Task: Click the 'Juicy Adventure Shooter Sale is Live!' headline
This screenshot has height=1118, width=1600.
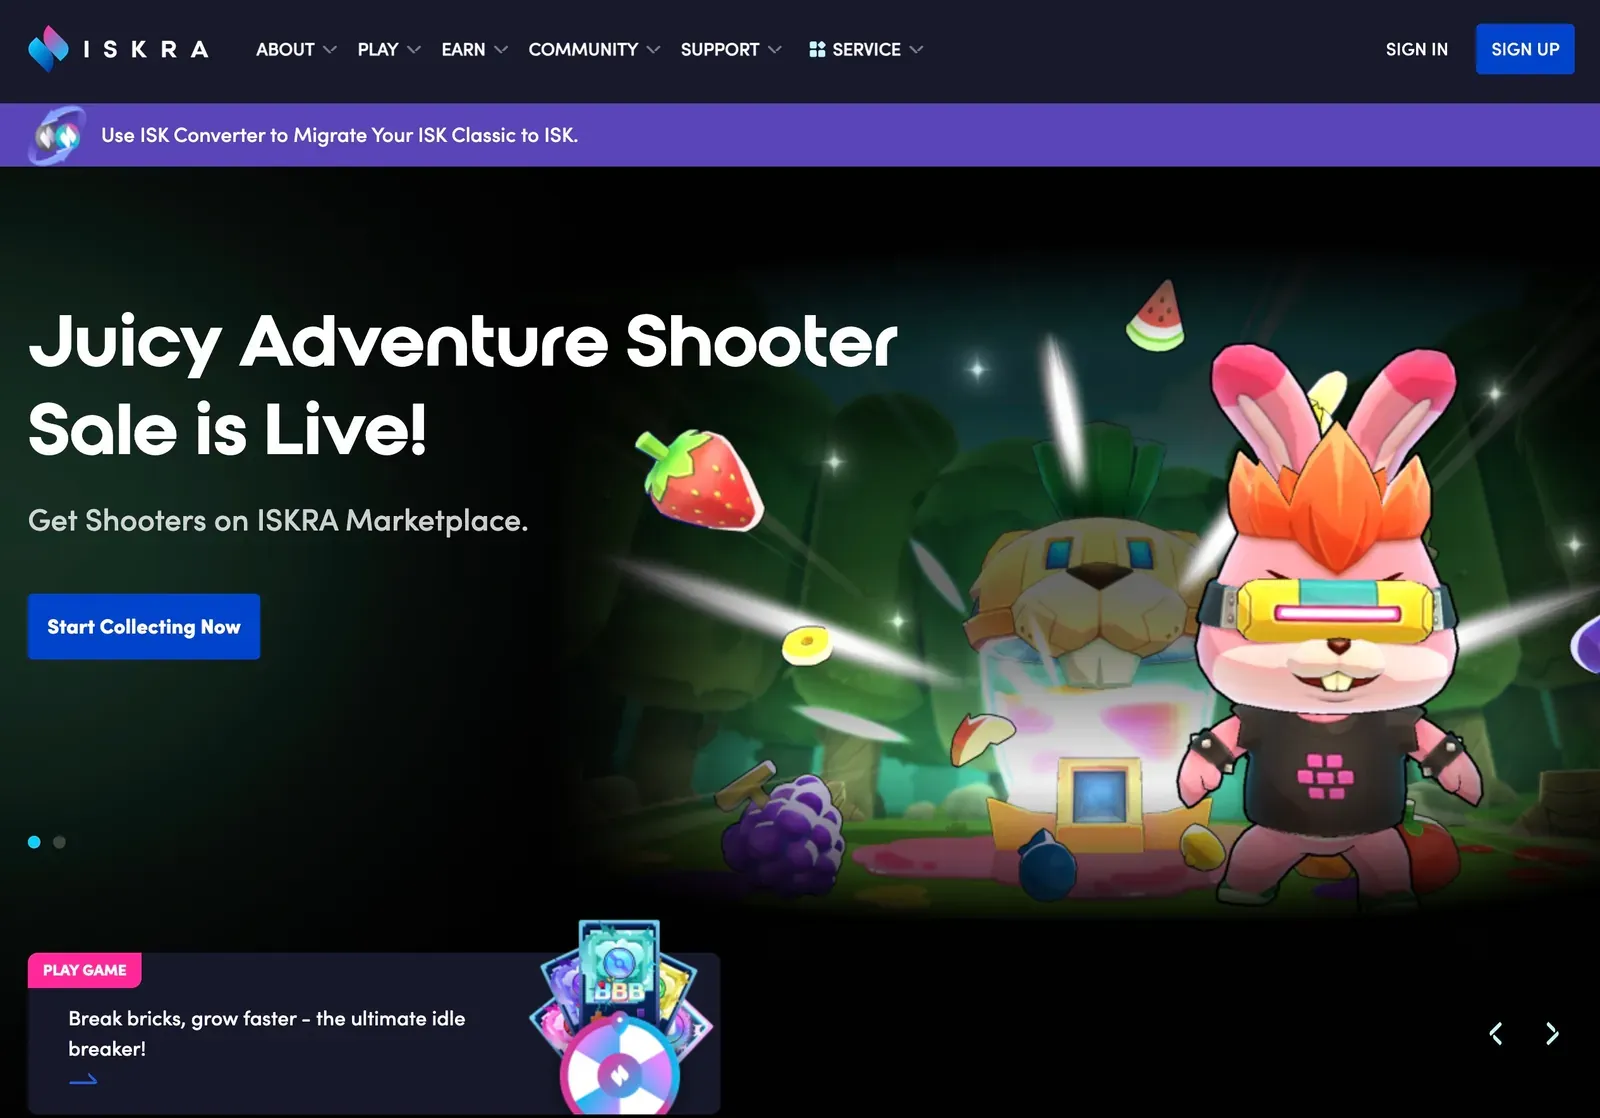Action: [x=463, y=385]
